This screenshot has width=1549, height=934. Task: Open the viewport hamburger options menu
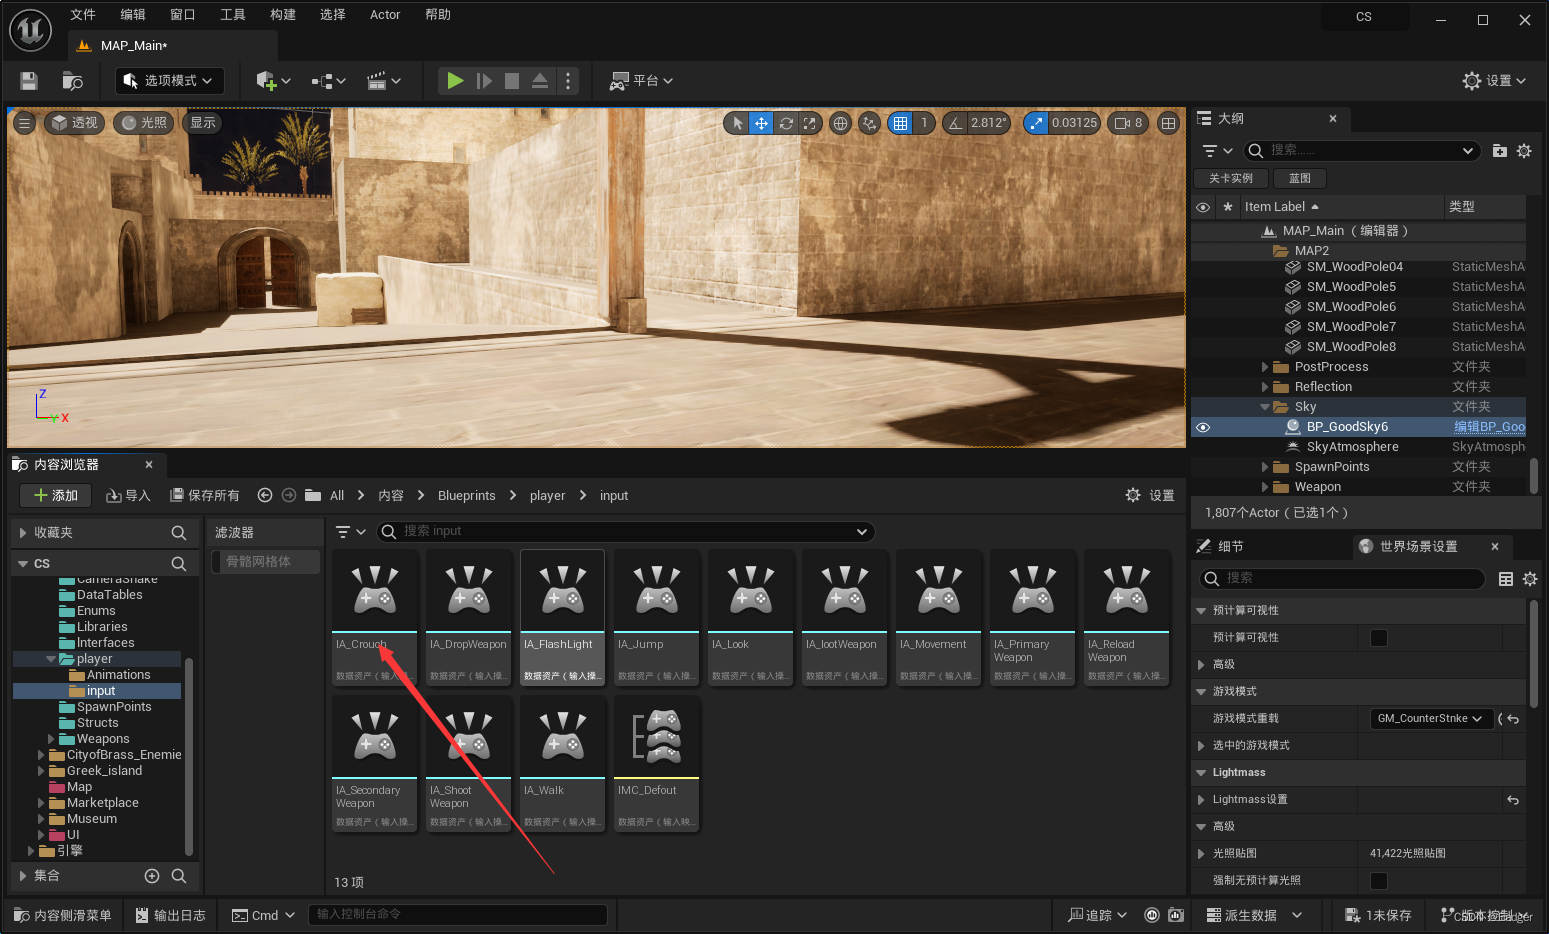pos(25,123)
